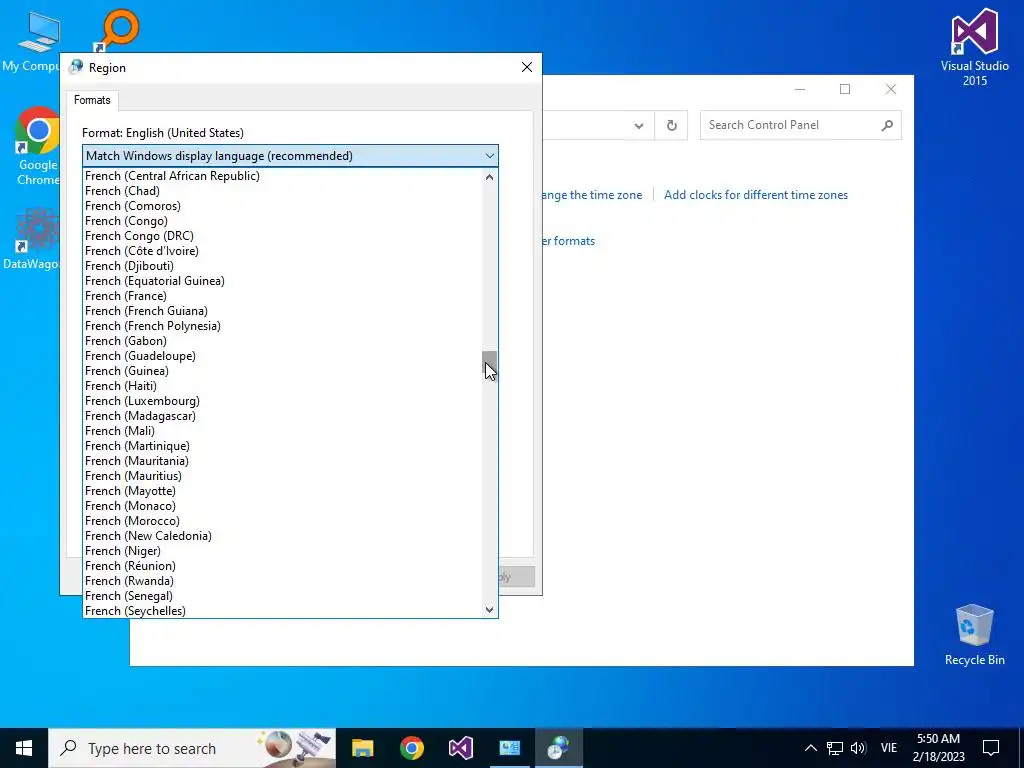The height and width of the screenshot is (768, 1024).
Task: Select French (Comoros)
Action: tap(283, 206)
